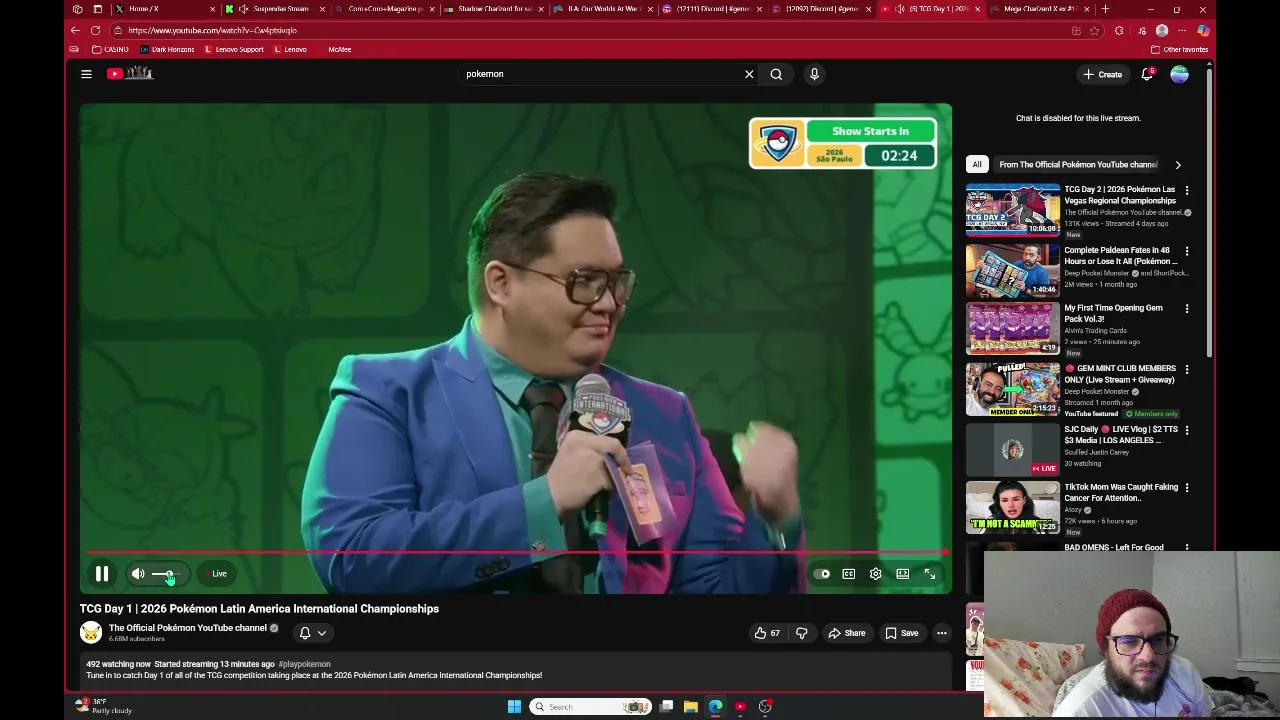The image size is (1280, 720).
Task: Open the YouTube account avatar menu
Action: [1180, 74]
